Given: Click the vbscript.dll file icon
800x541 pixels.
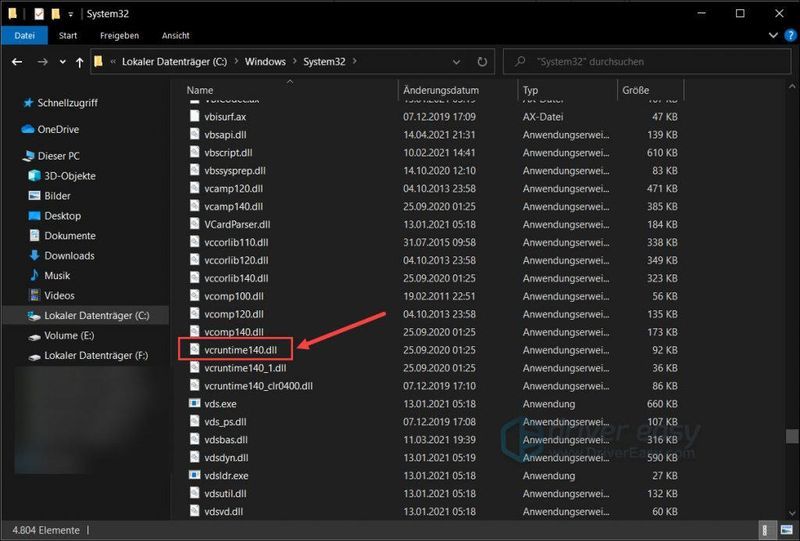Looking at the screenshot, I should coord(194,152).
